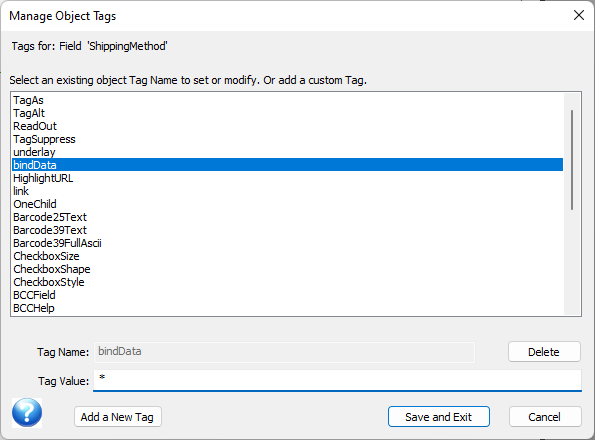Click the highlighted bindData list item
The image size is (595, 440).
(287, 165)
